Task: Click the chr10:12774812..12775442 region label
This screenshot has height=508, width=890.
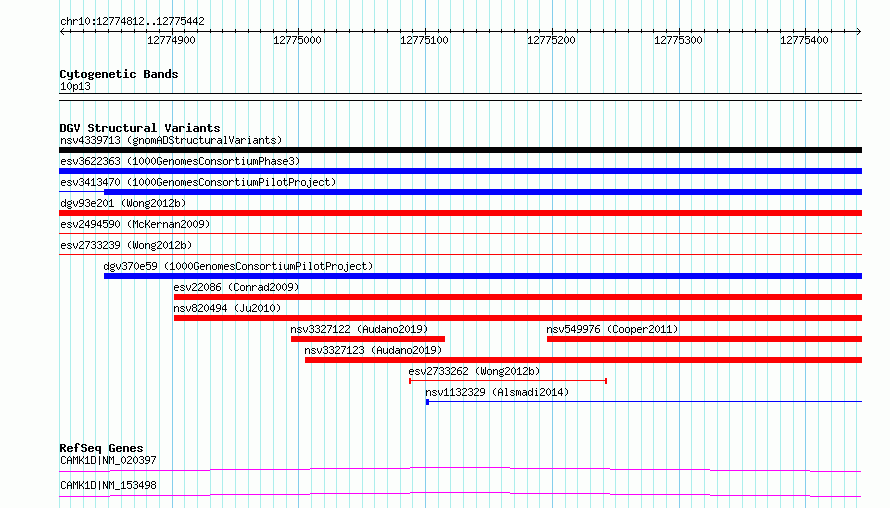Action: pos(132,21)
